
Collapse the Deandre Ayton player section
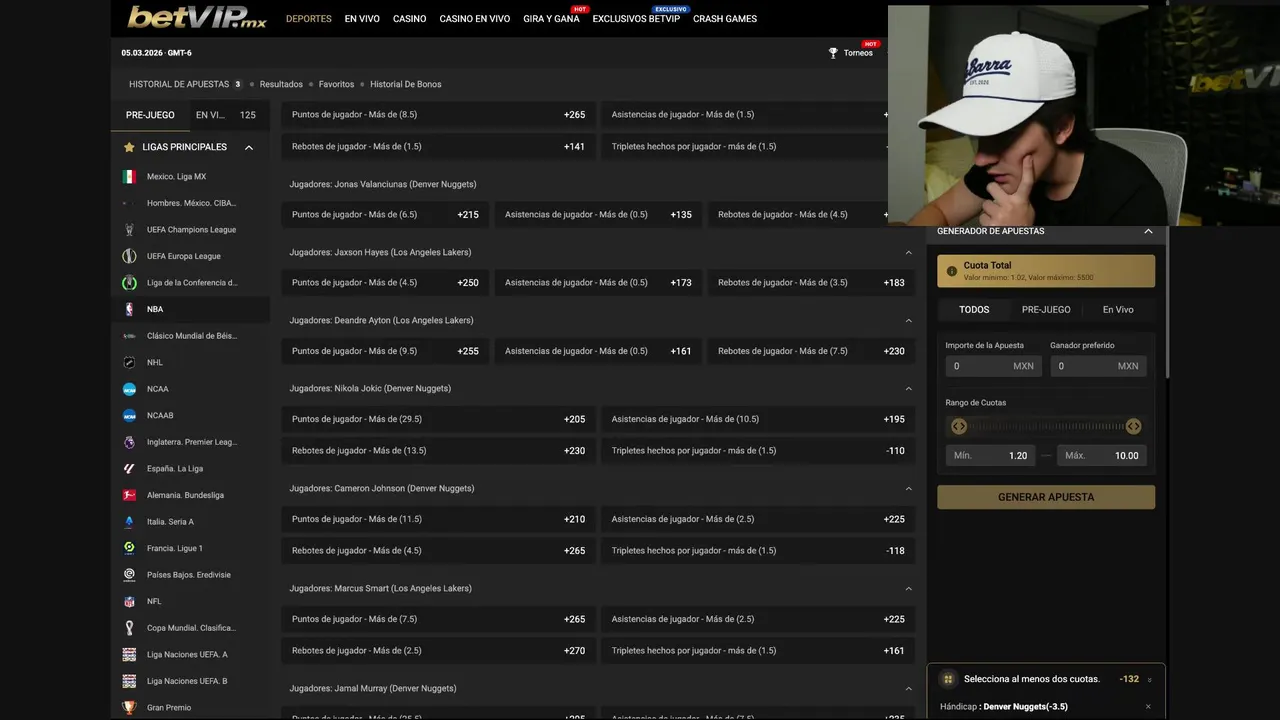908,320
